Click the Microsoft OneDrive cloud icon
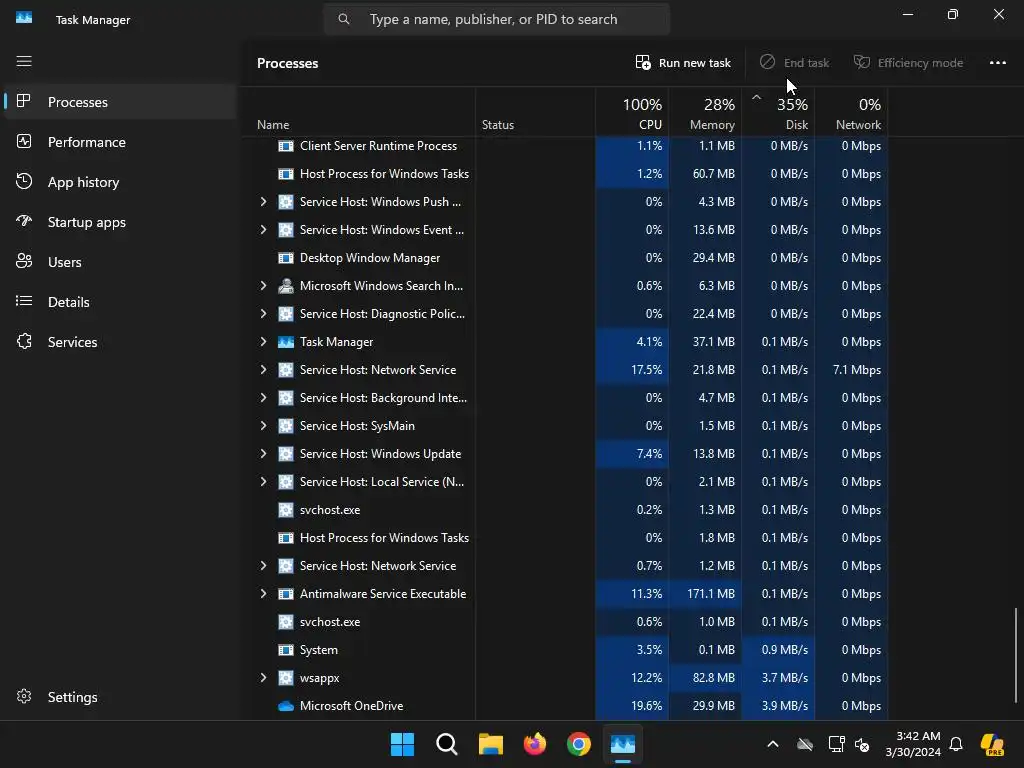 pyautogui.click(x=285, y=706)
